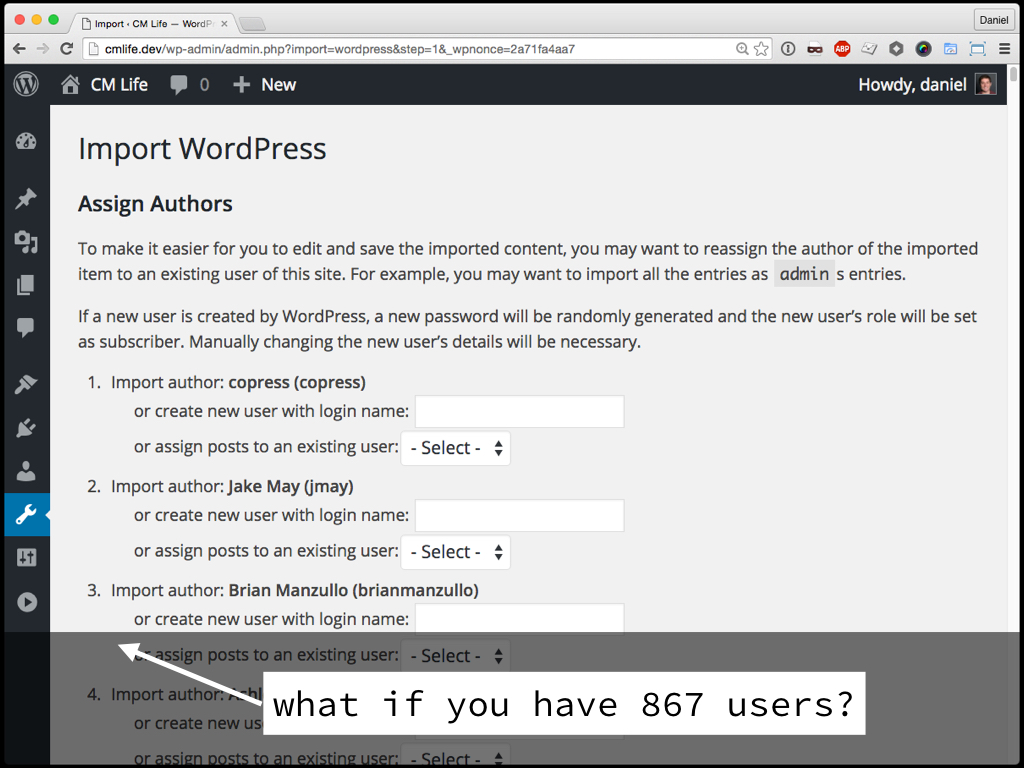
Task: Open existing user dropdown for Jake May
Action: tap(455, 552)
